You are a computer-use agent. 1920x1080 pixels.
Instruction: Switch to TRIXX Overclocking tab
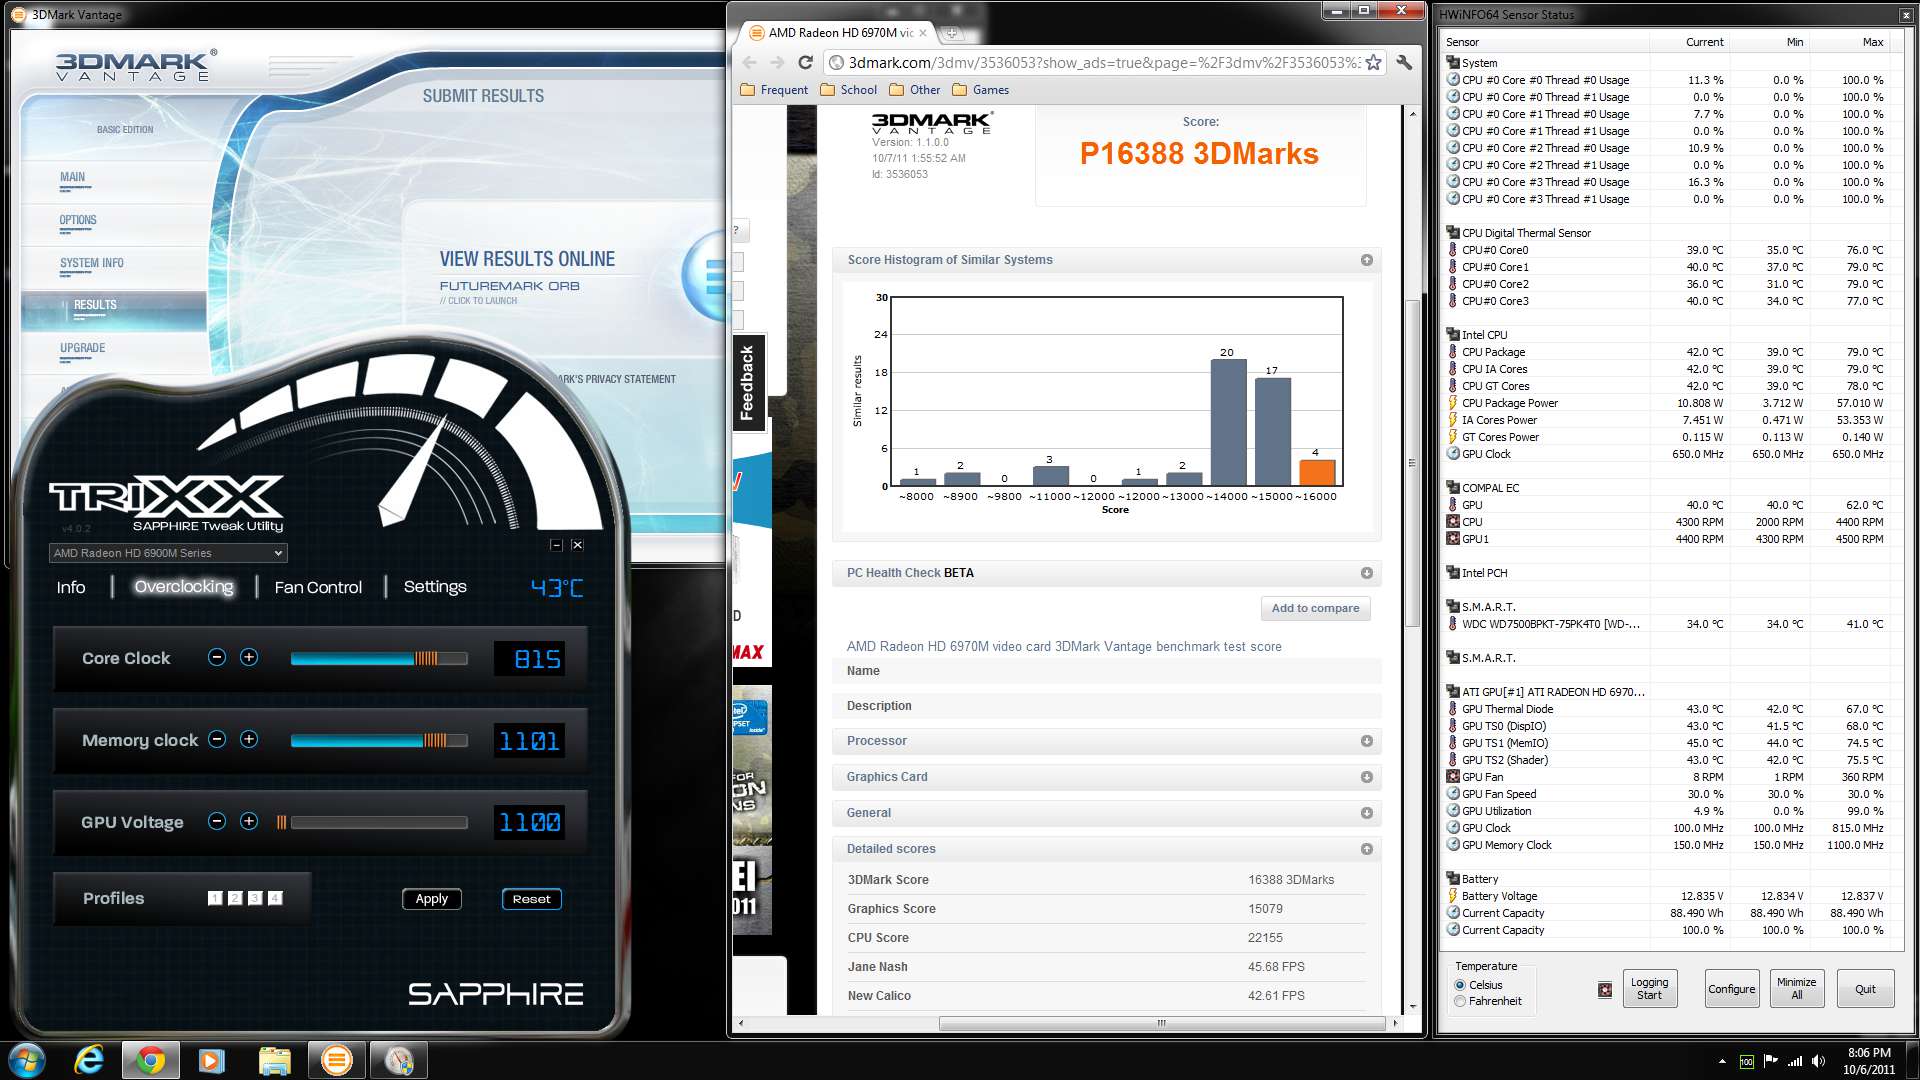point(184,587)
